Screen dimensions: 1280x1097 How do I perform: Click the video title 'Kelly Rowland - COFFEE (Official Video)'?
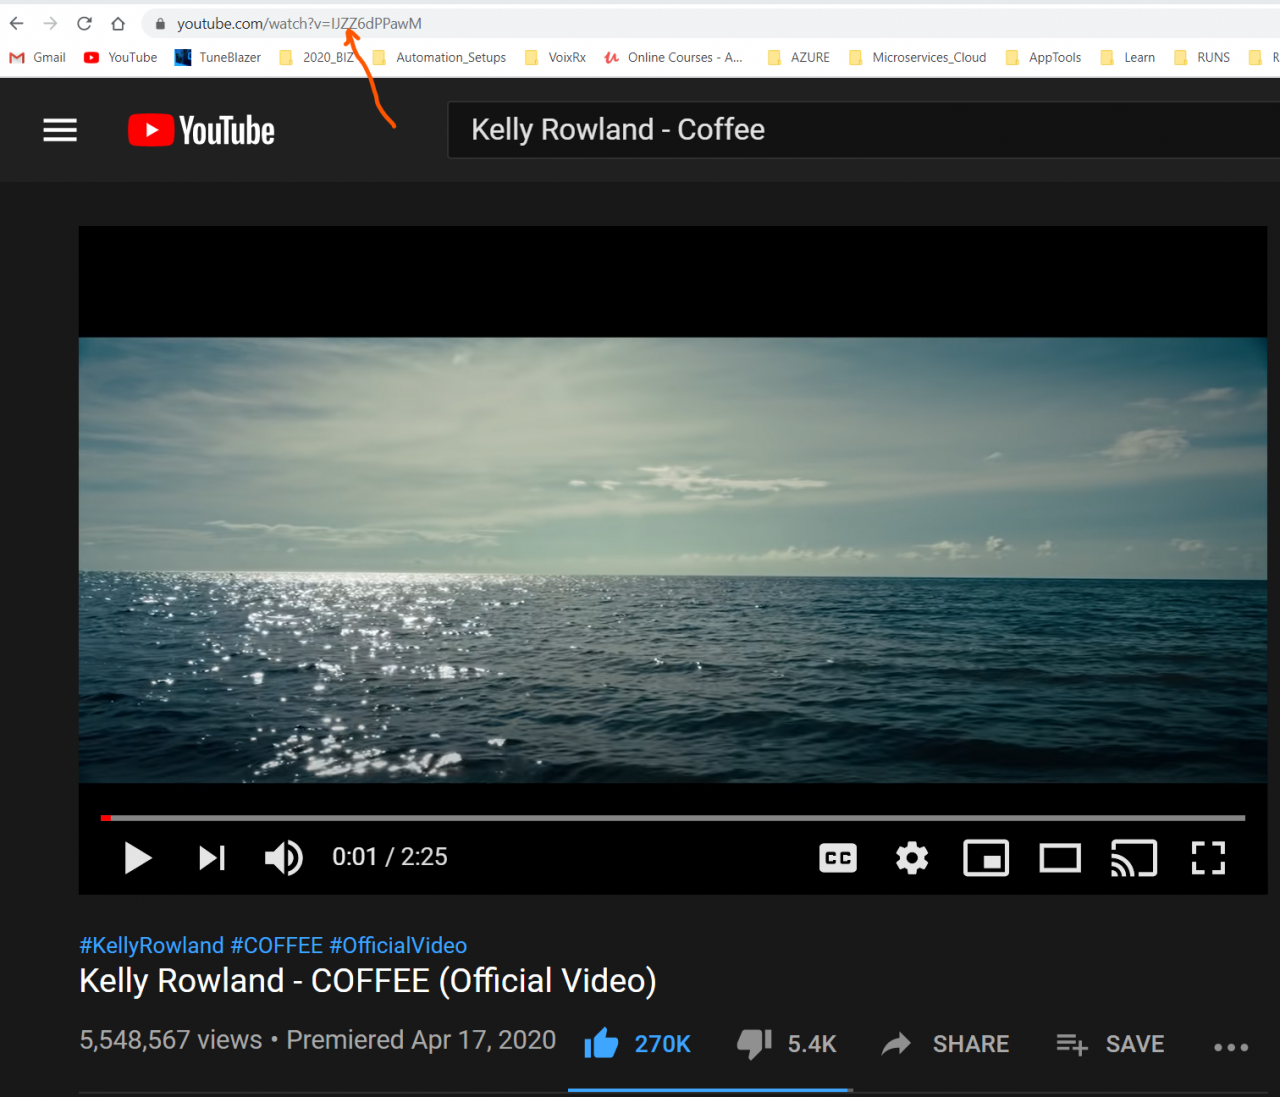[x=368, y=981]
